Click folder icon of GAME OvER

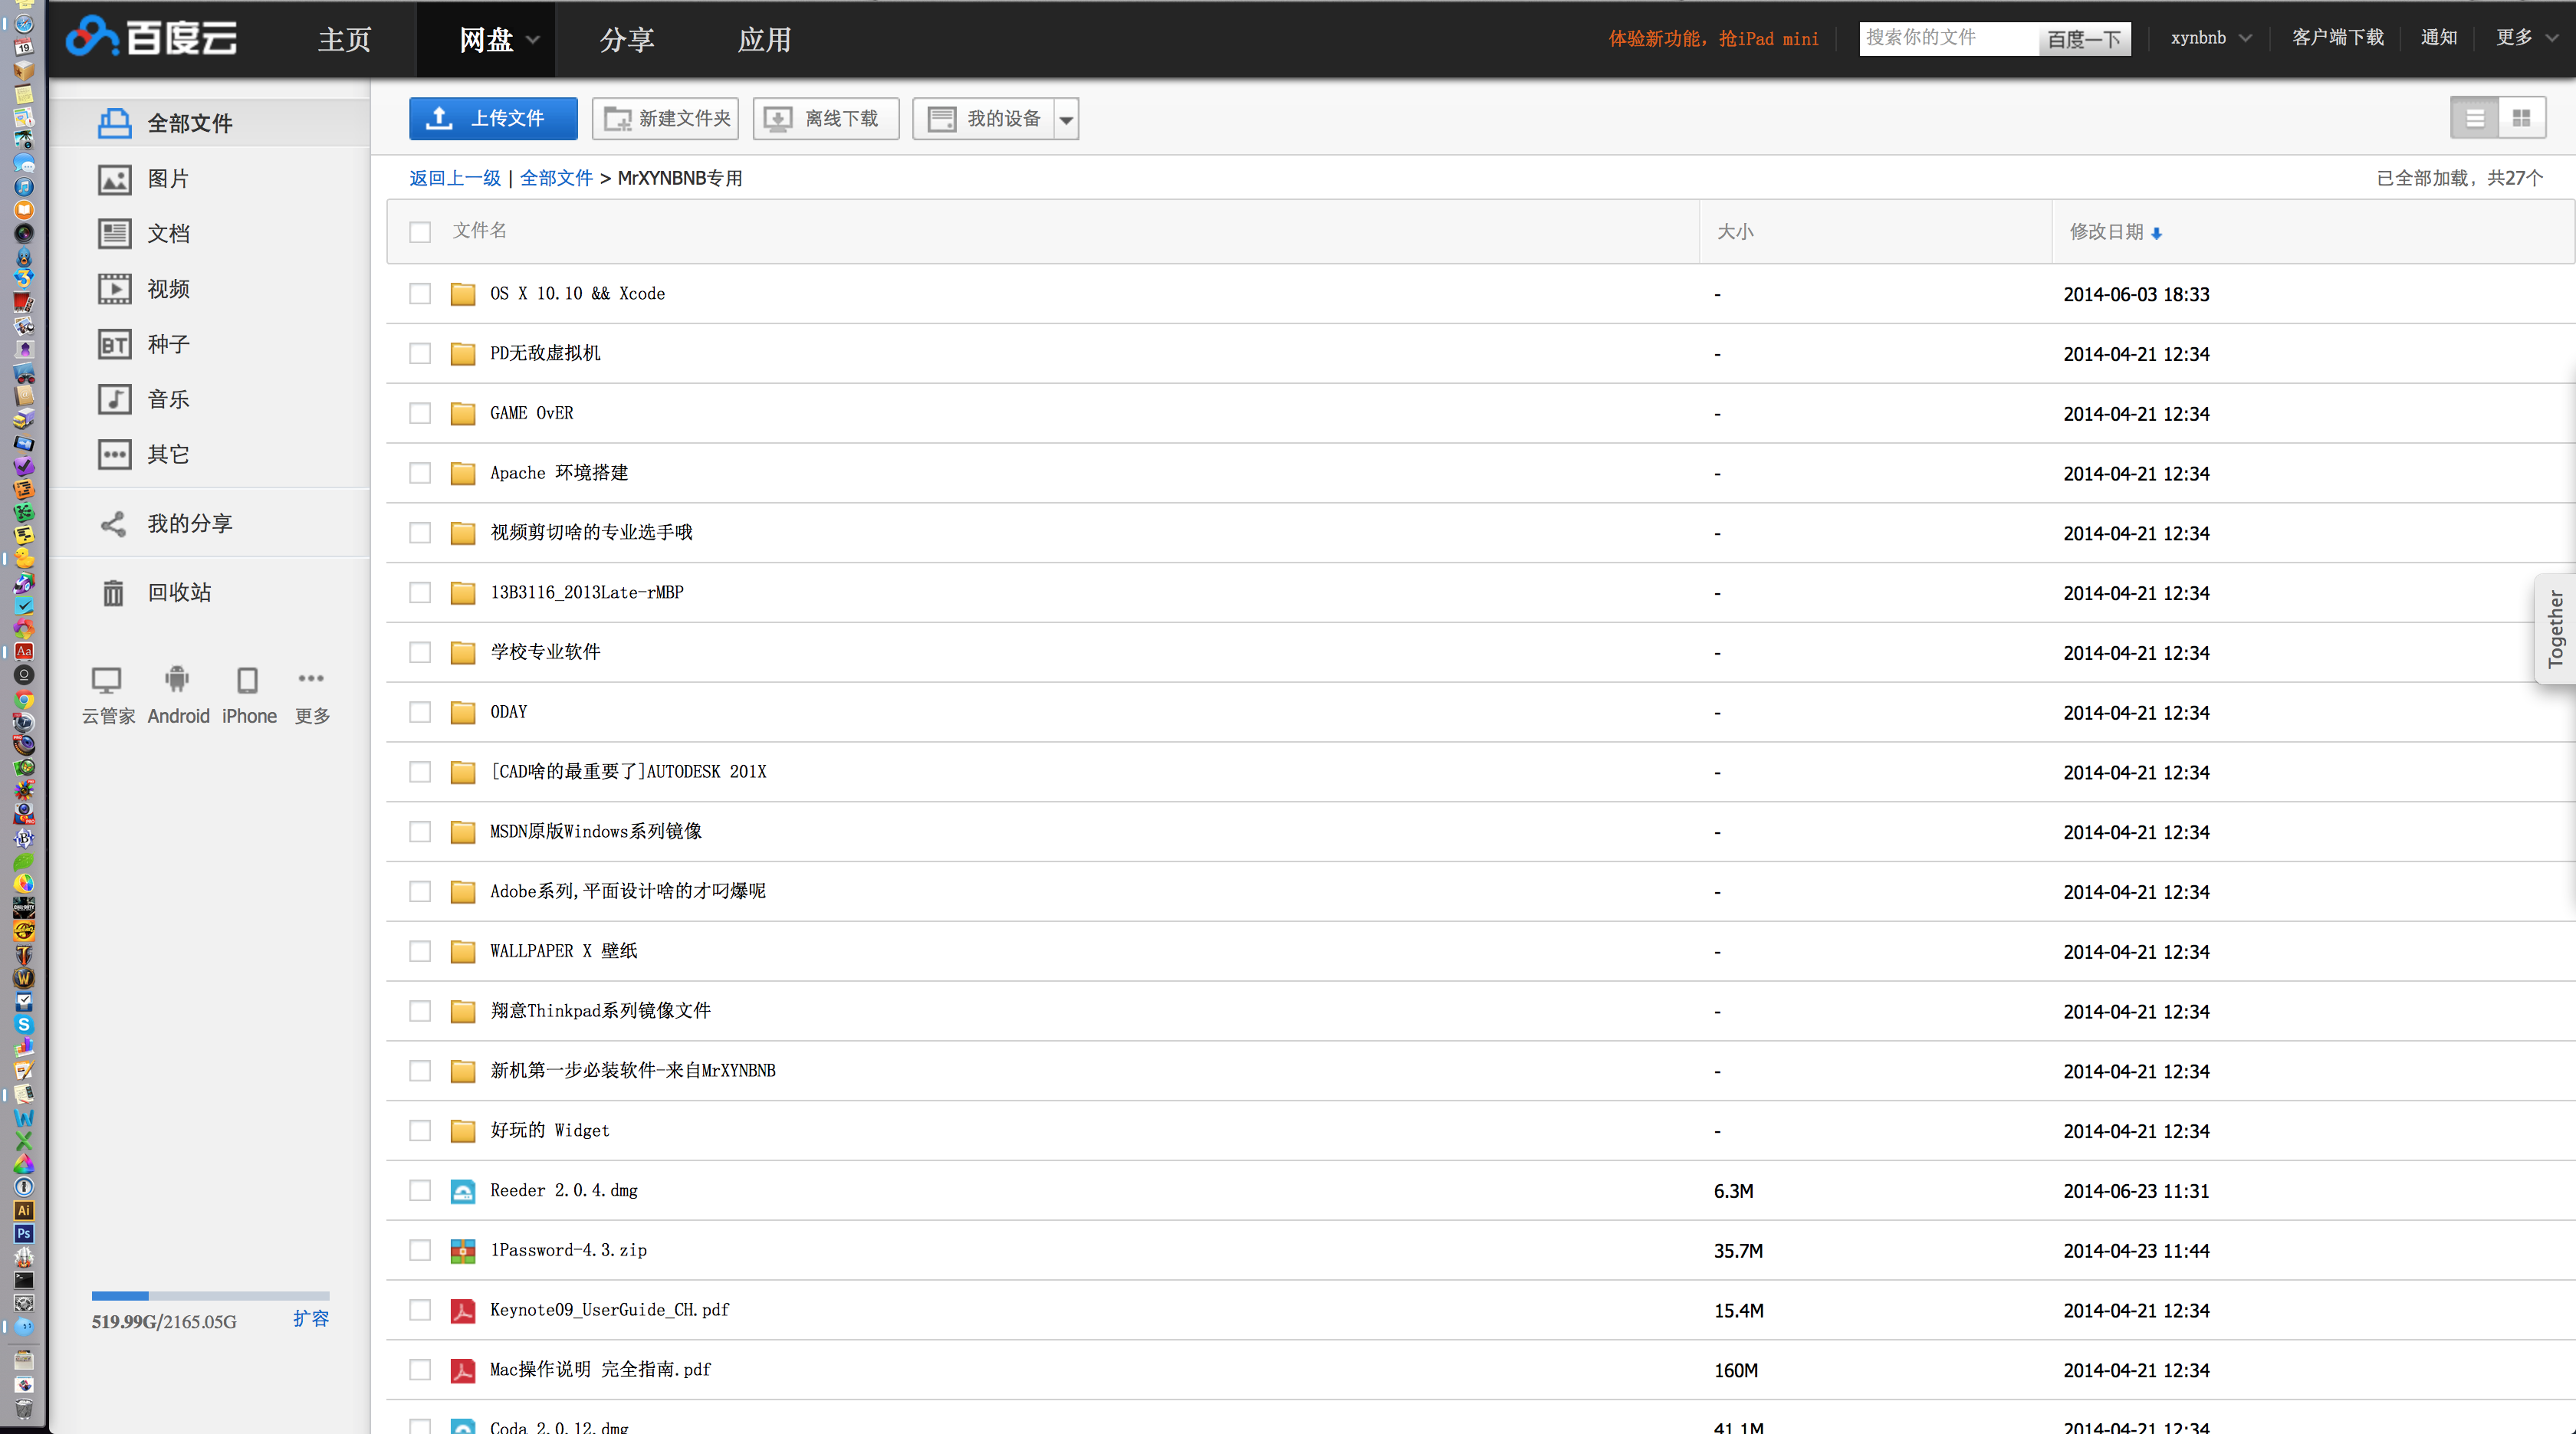tap(462, 414)
